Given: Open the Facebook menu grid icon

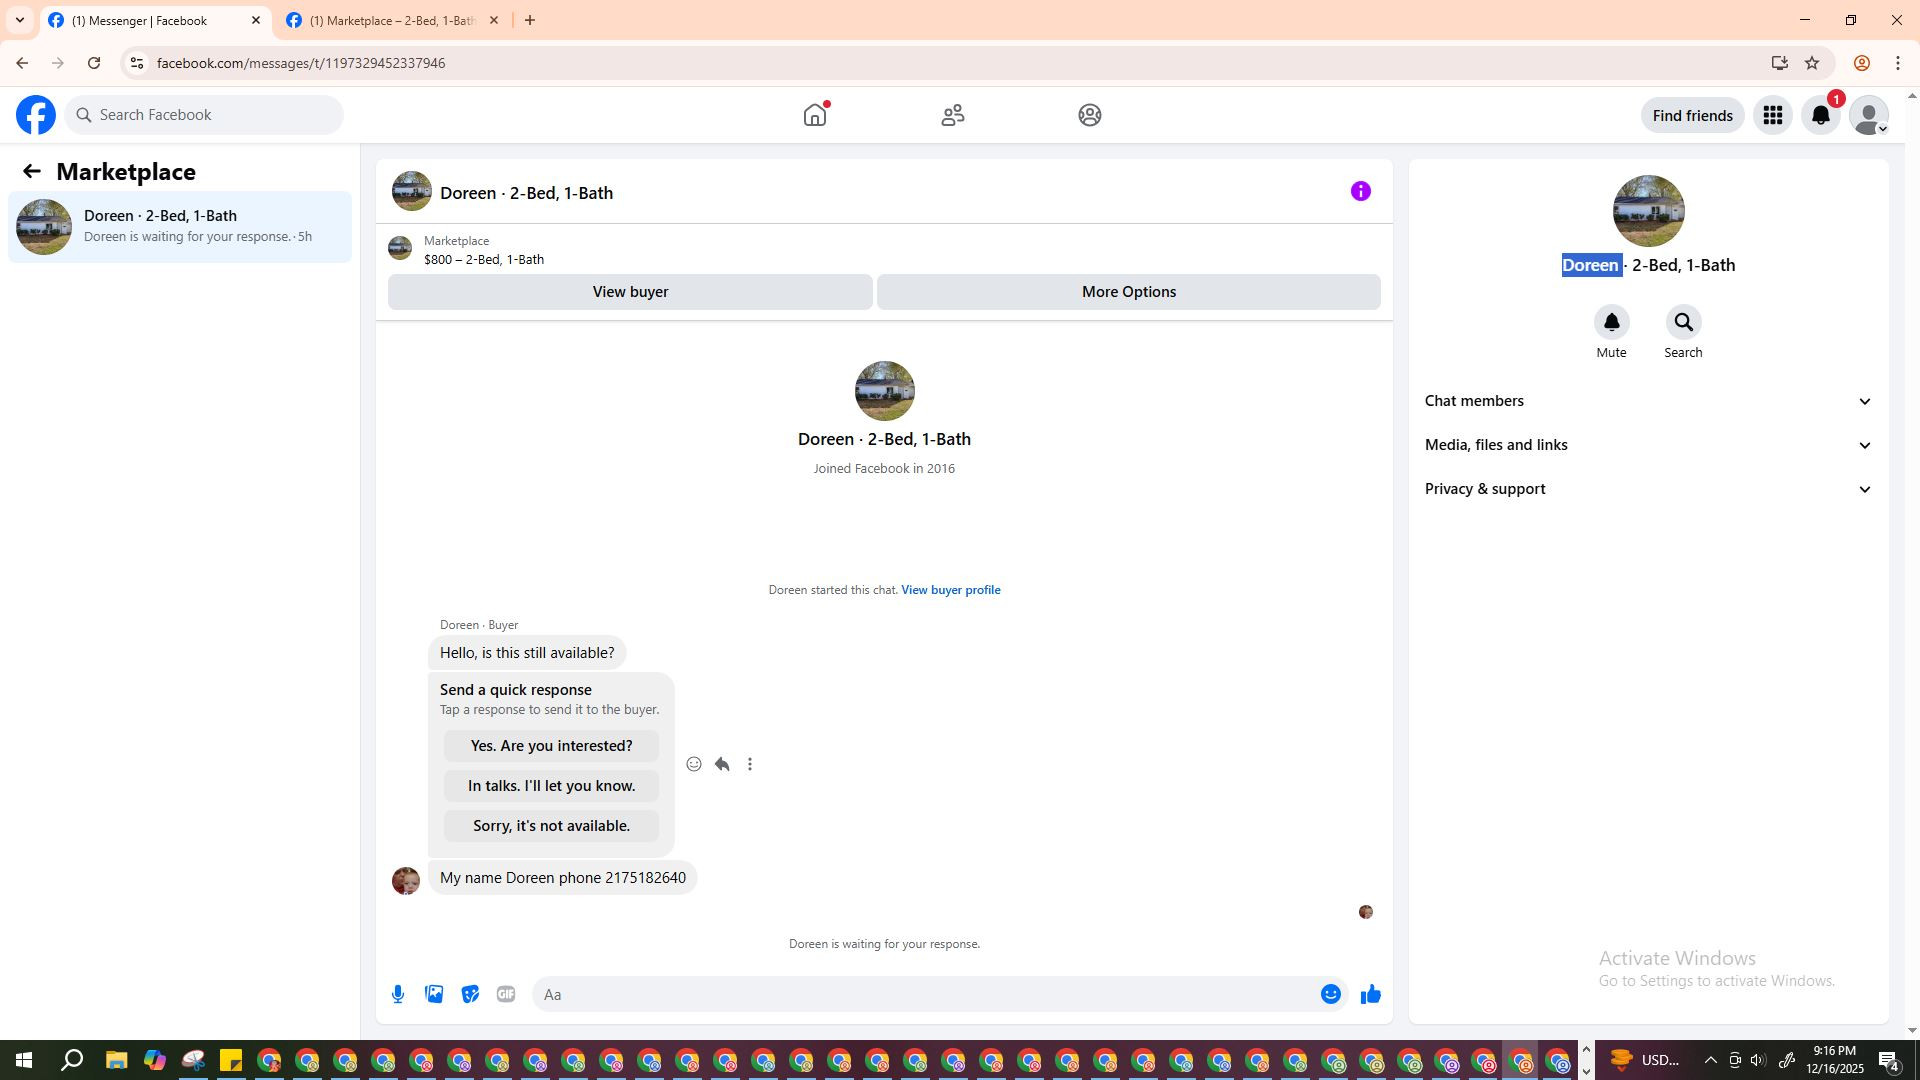Looking at the screenshot, I should (x=1773, y=115).
